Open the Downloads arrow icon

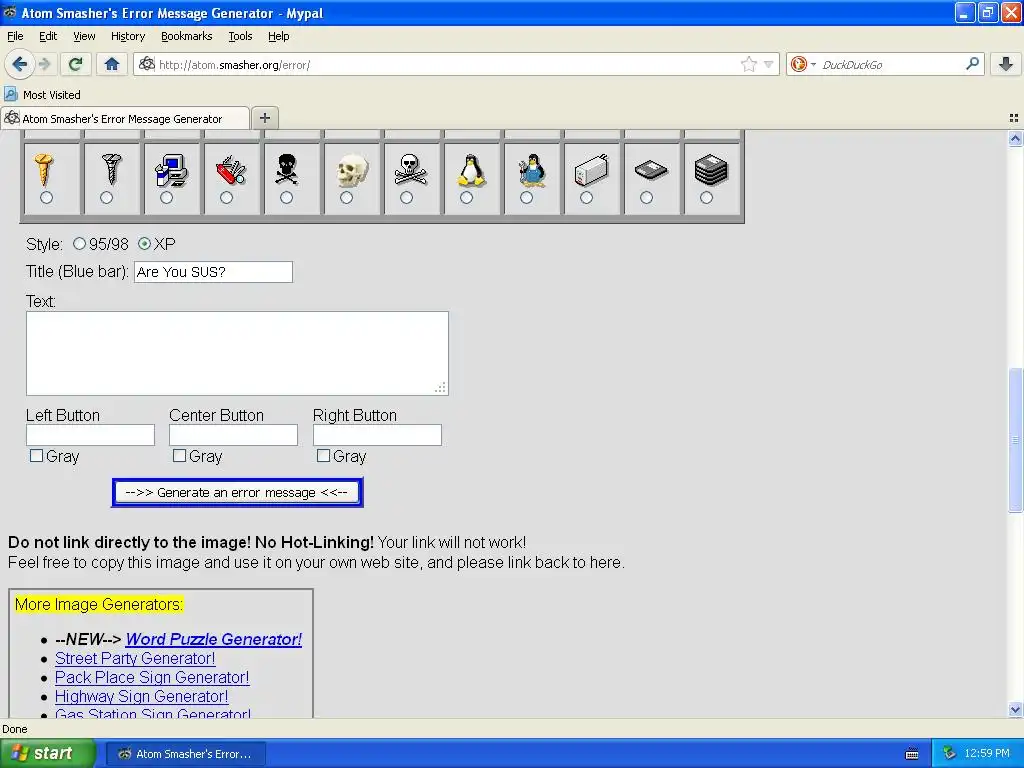(1006, 64)
